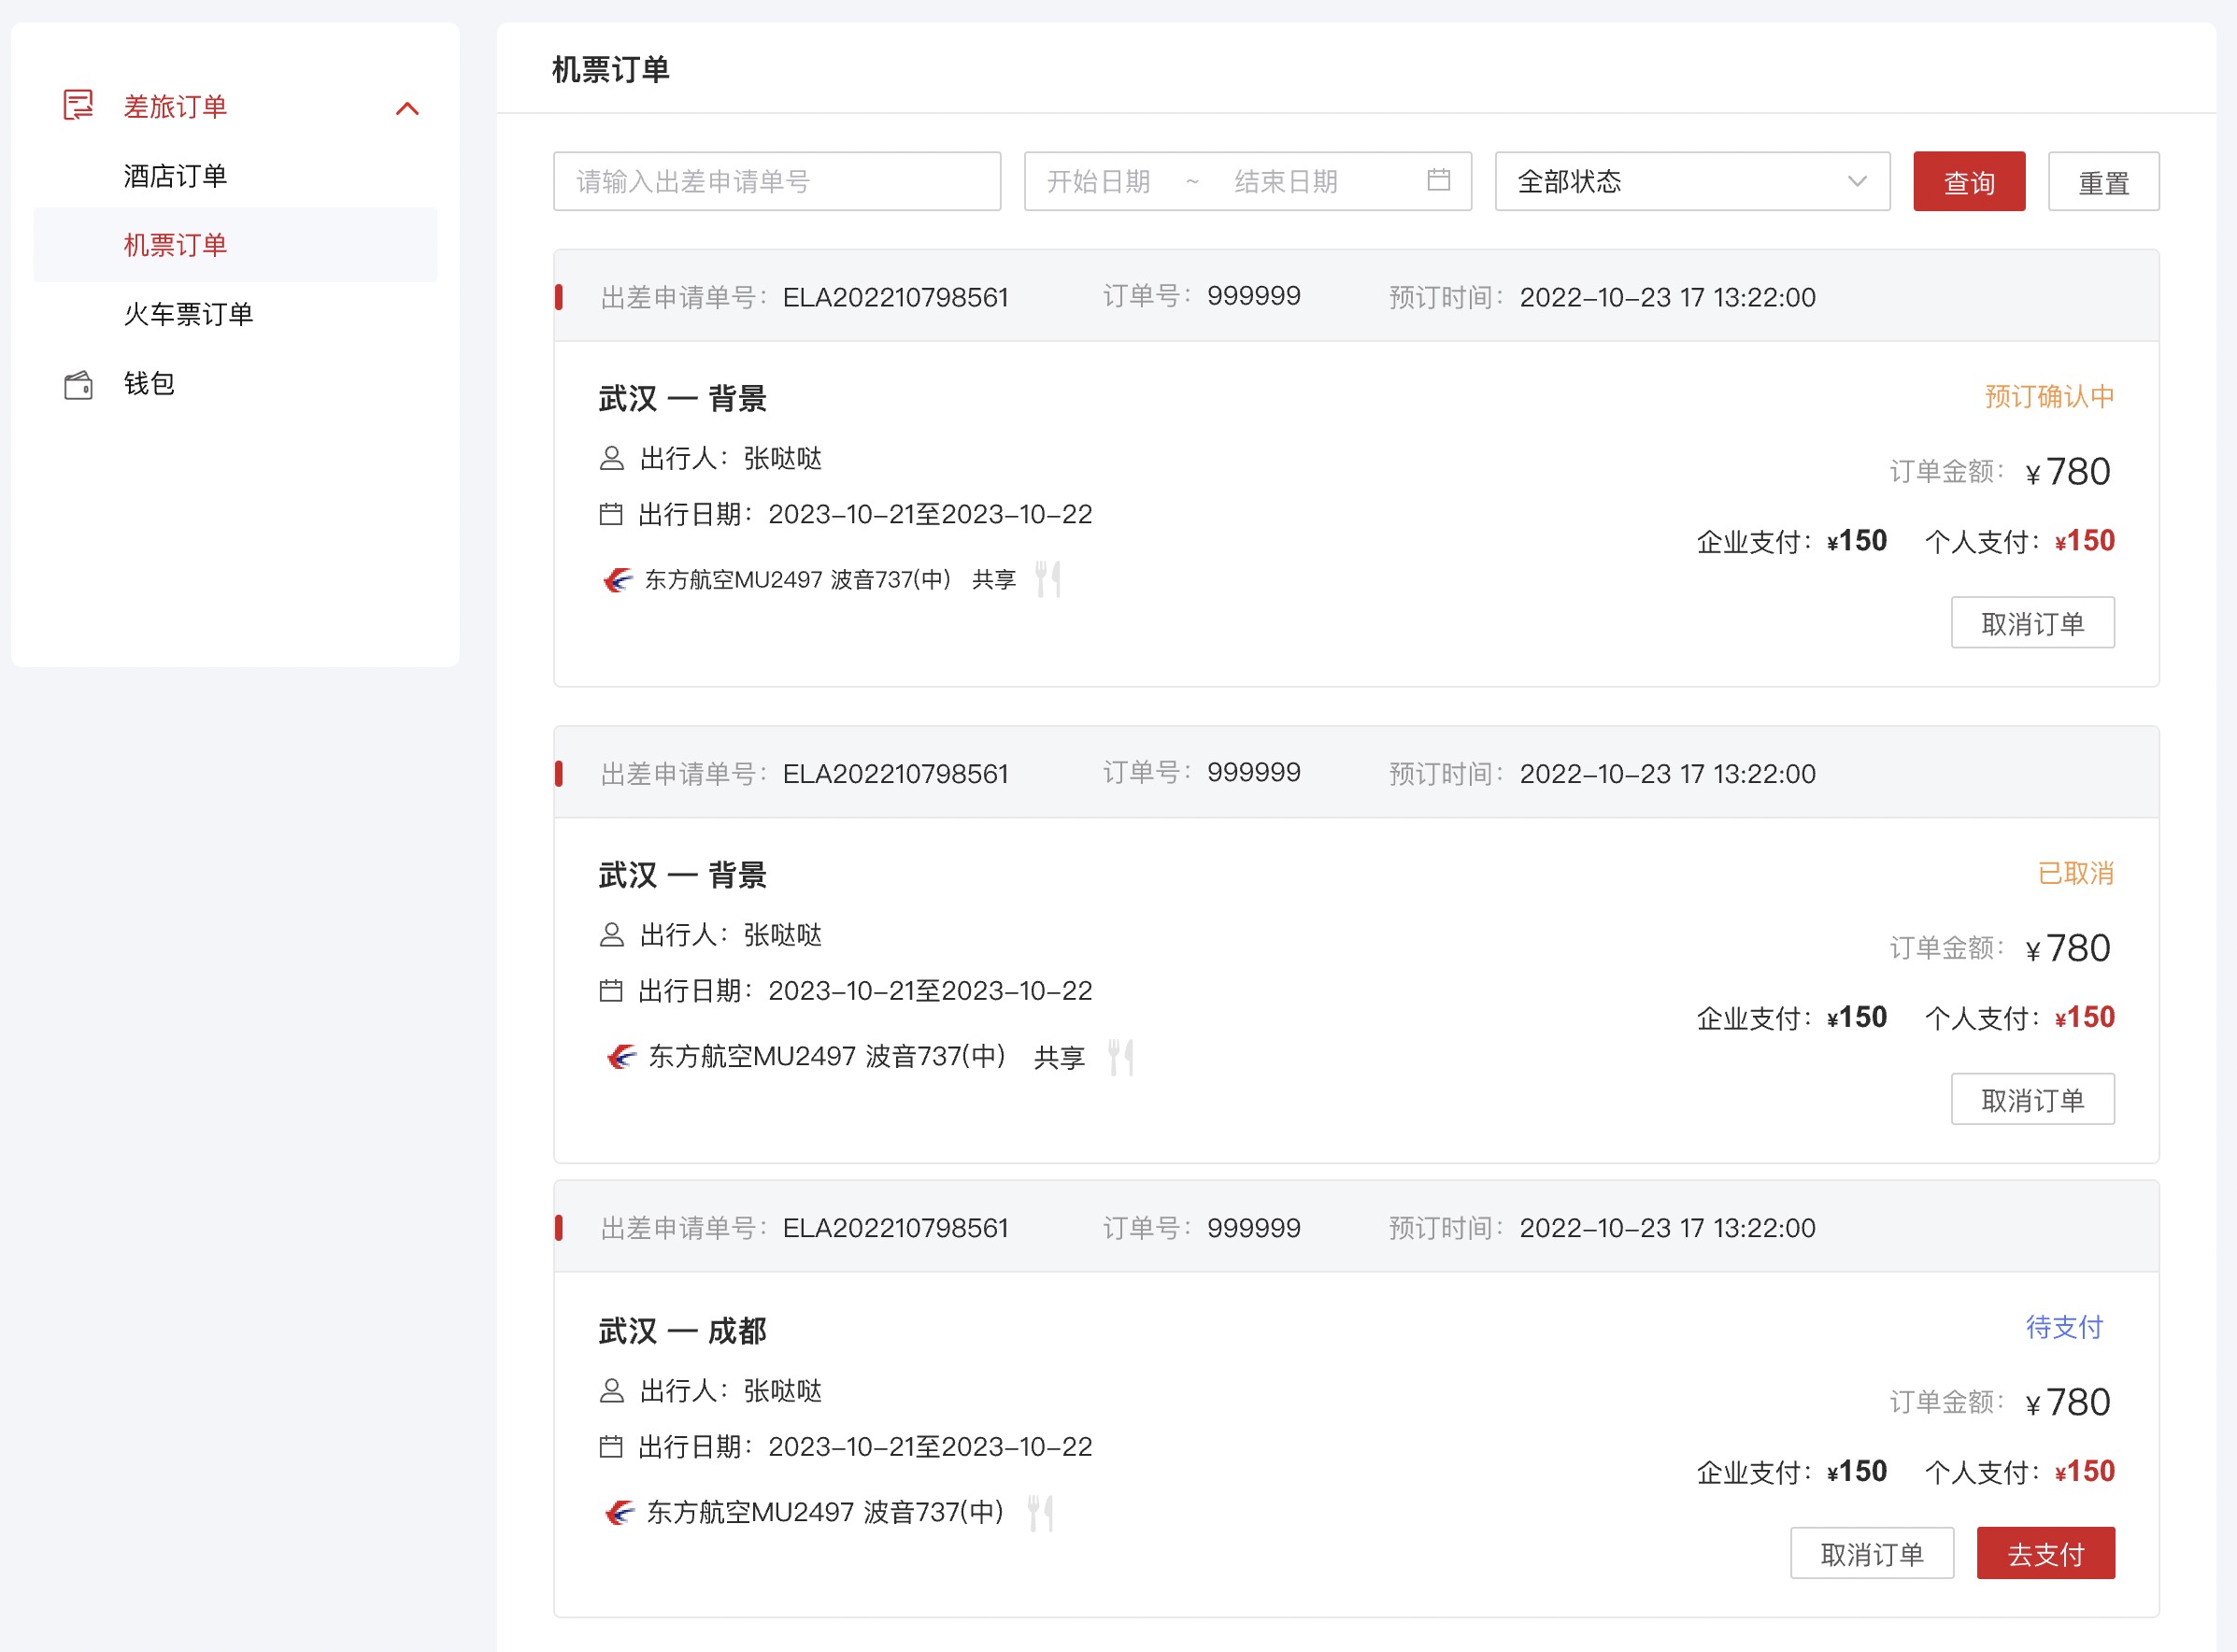Open the 酒店订单 menu item
The image size is (2237, 1652).
pyautogui.click(x=175, y=176)
